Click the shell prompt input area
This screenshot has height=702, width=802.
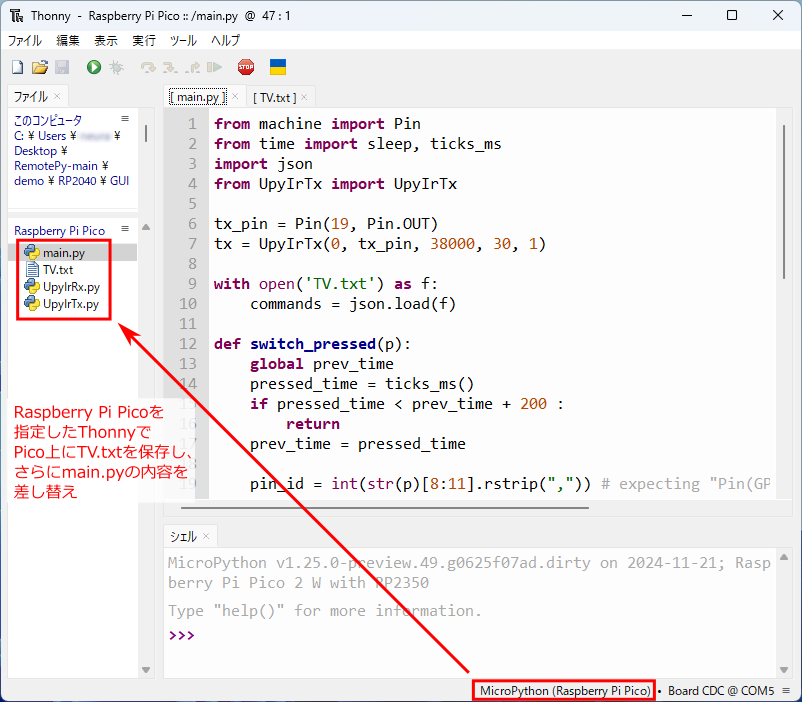point(471,635)
